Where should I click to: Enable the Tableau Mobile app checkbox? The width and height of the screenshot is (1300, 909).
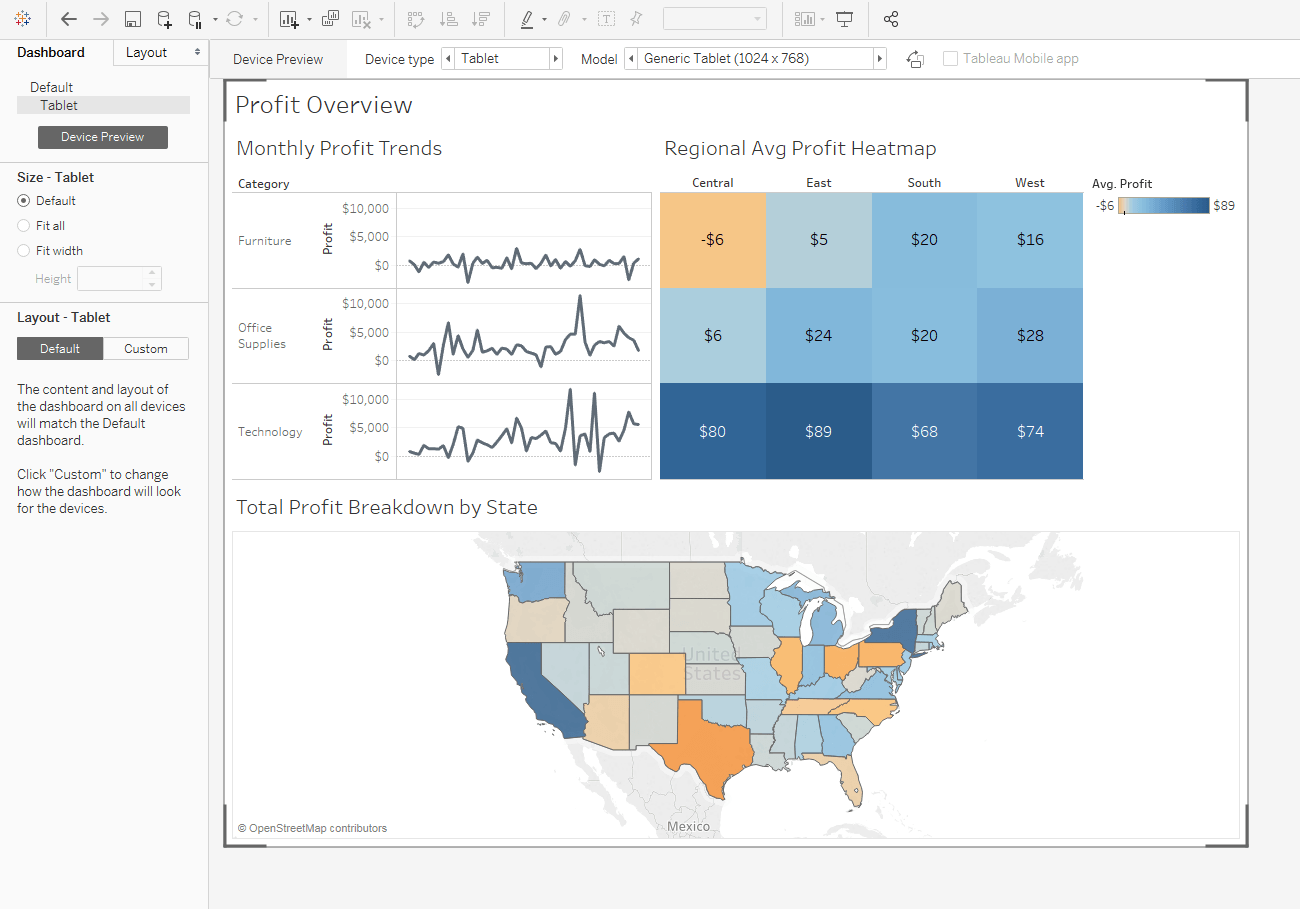[950, 59]
